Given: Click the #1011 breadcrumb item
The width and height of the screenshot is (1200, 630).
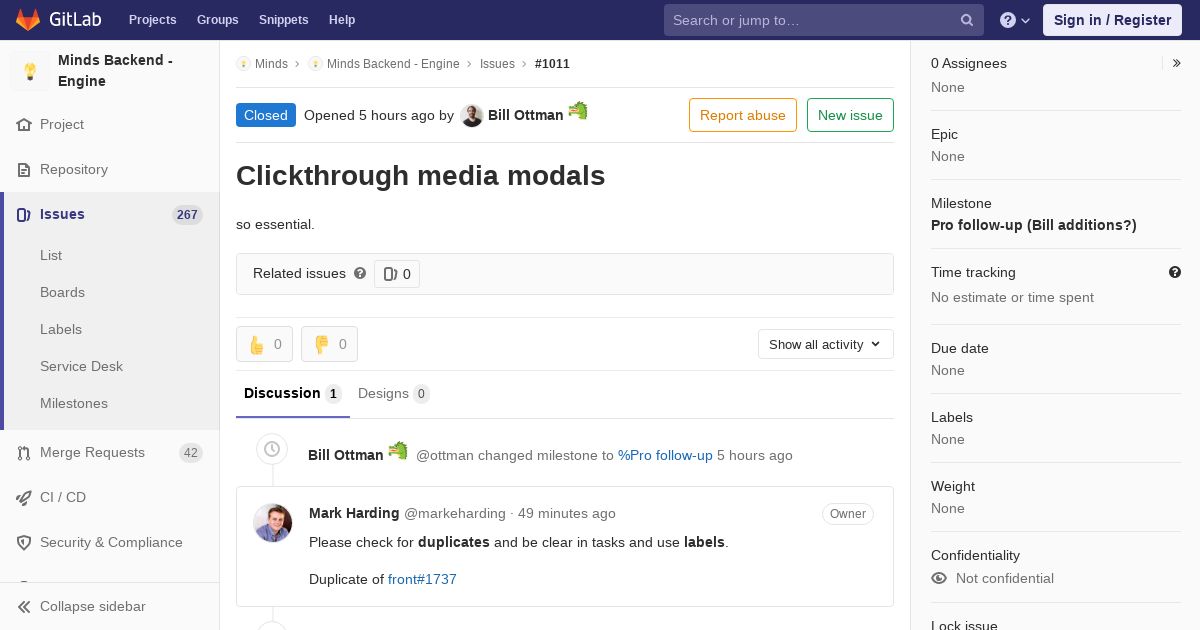Looking at the screenshot, I should pos(552,64).
